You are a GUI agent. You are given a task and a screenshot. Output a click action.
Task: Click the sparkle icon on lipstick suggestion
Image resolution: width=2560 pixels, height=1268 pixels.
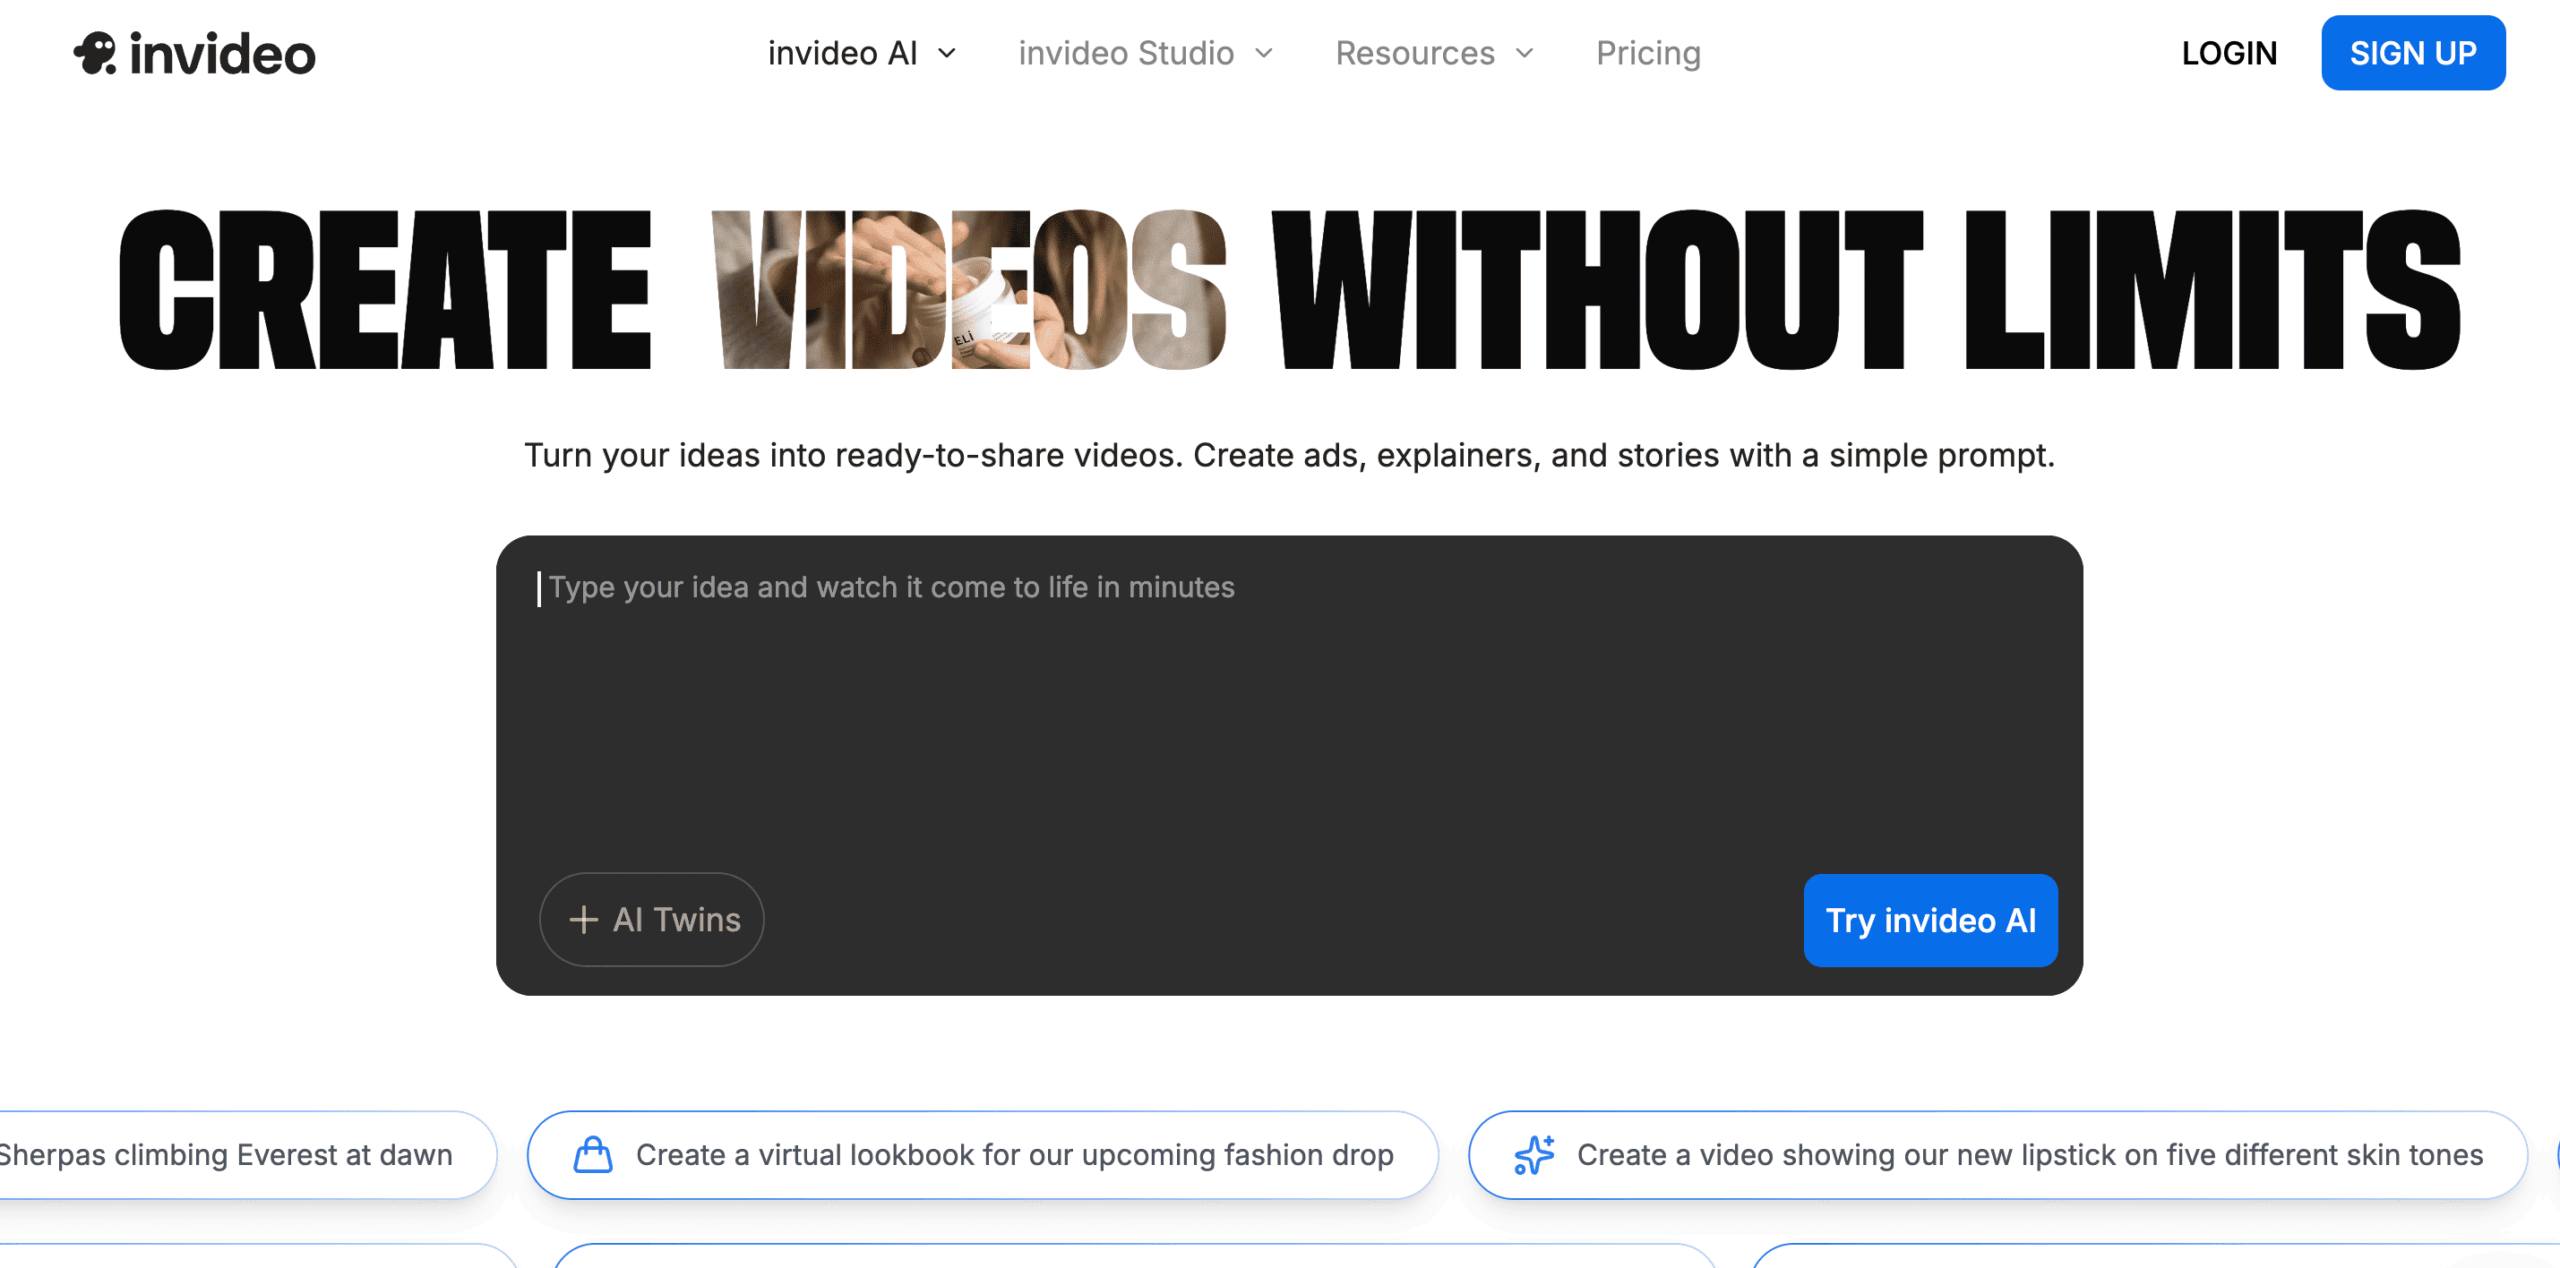(1535, 1155)
